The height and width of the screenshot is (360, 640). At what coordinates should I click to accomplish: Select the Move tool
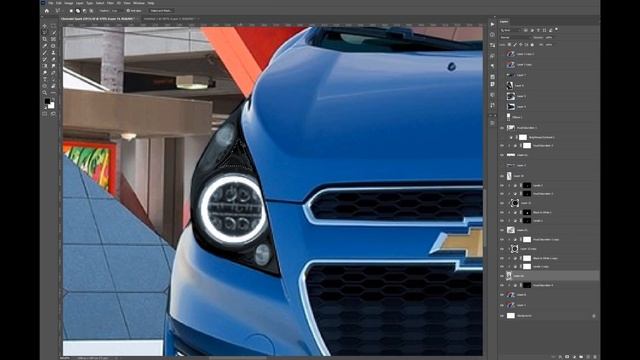coord(44,26)
